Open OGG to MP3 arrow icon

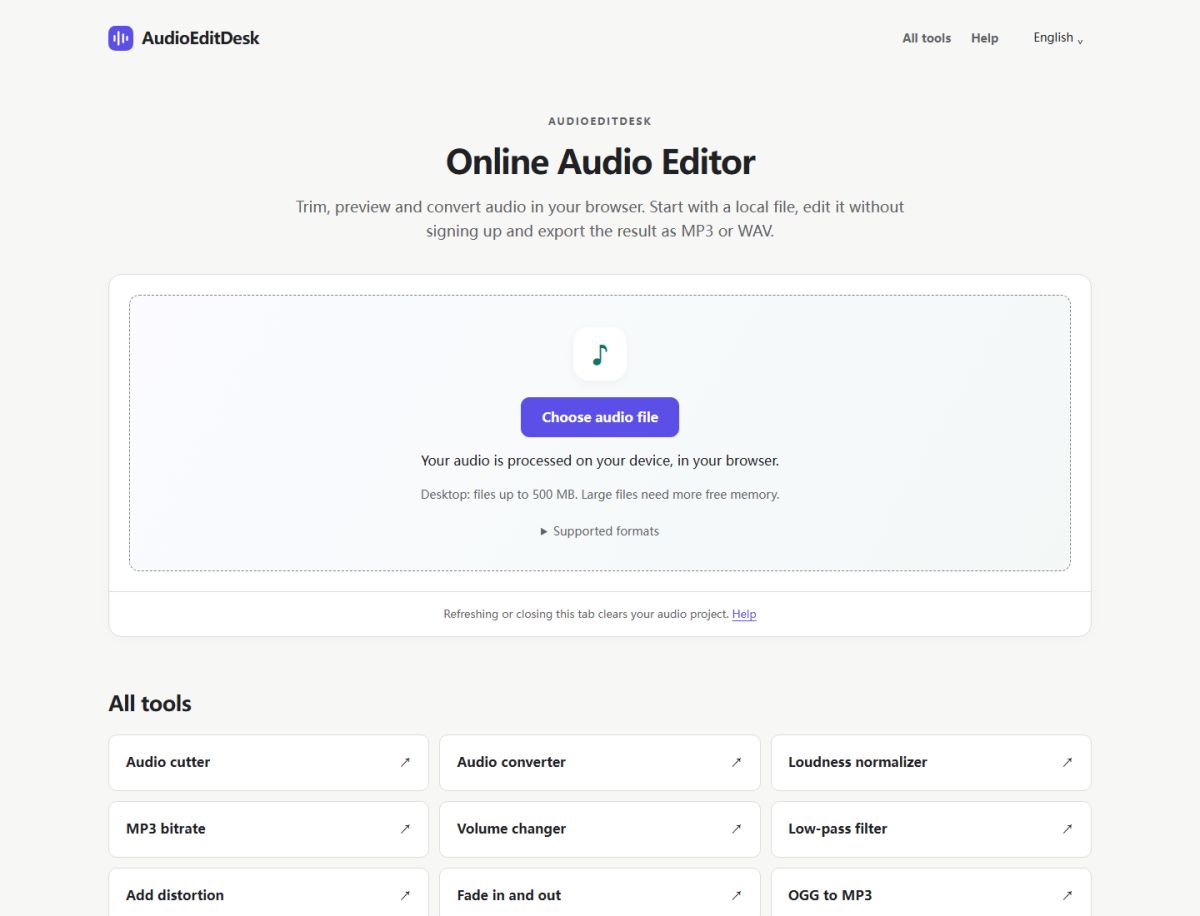(1067, 895)
